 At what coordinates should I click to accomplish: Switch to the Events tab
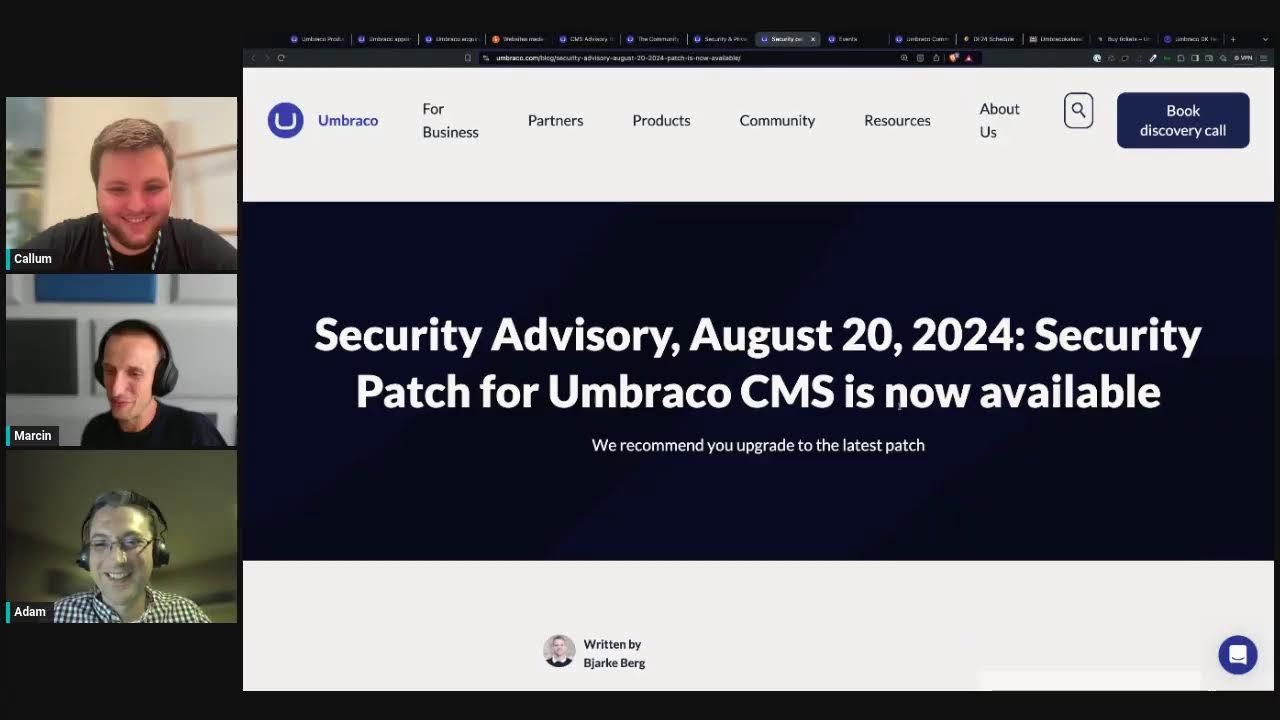coord(855,39)
